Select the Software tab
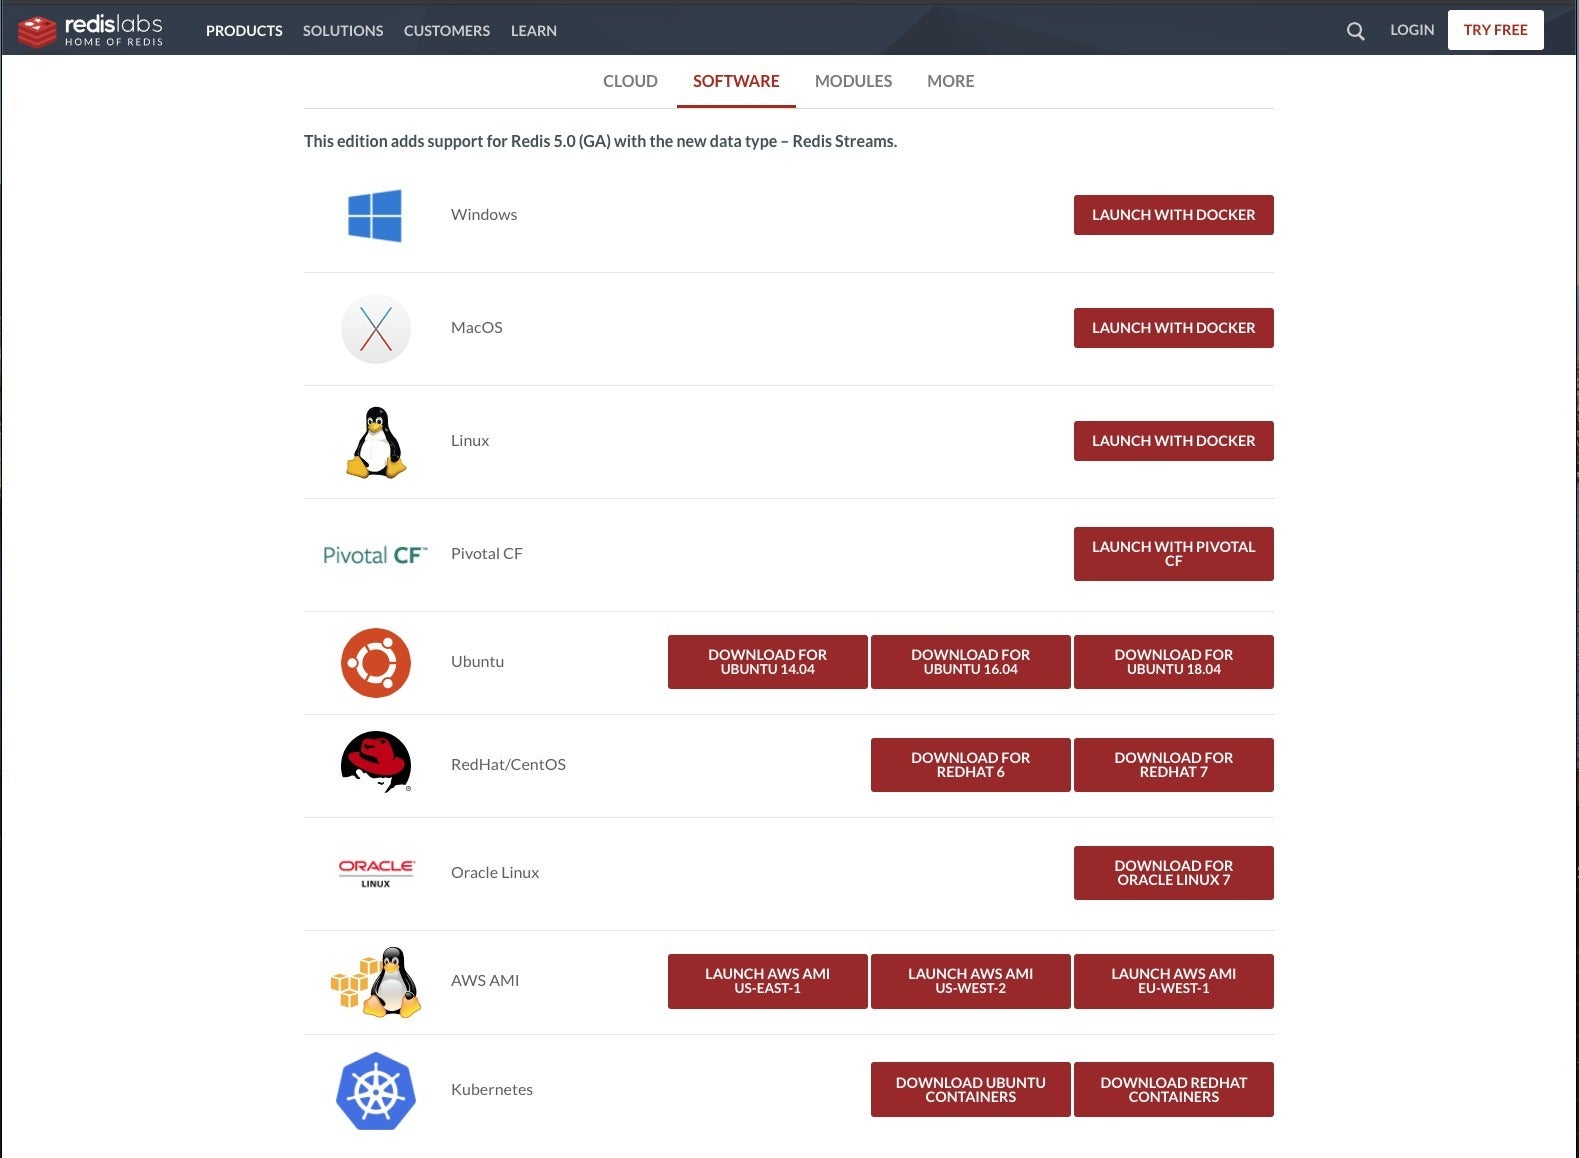The width and height of the screenshot is (1579, 1158). [736, 81]
